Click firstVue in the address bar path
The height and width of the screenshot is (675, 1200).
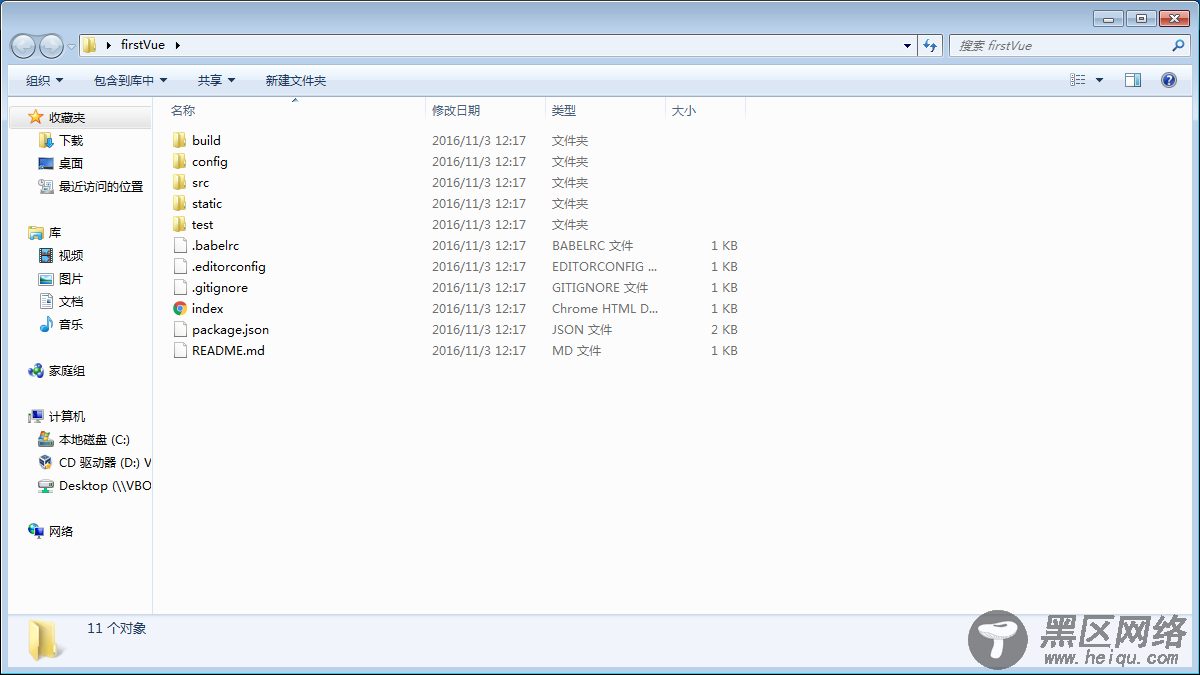point(143,45)
